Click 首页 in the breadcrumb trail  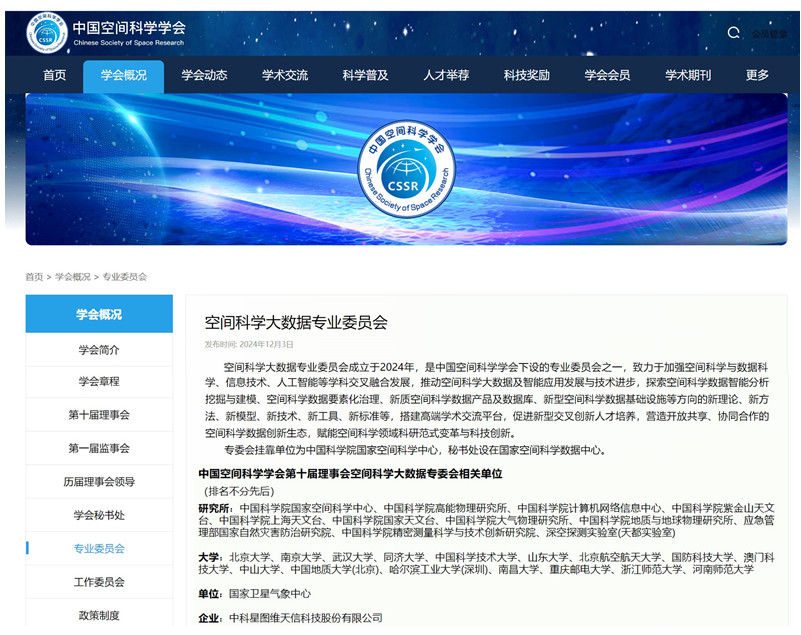click(34, 277)
